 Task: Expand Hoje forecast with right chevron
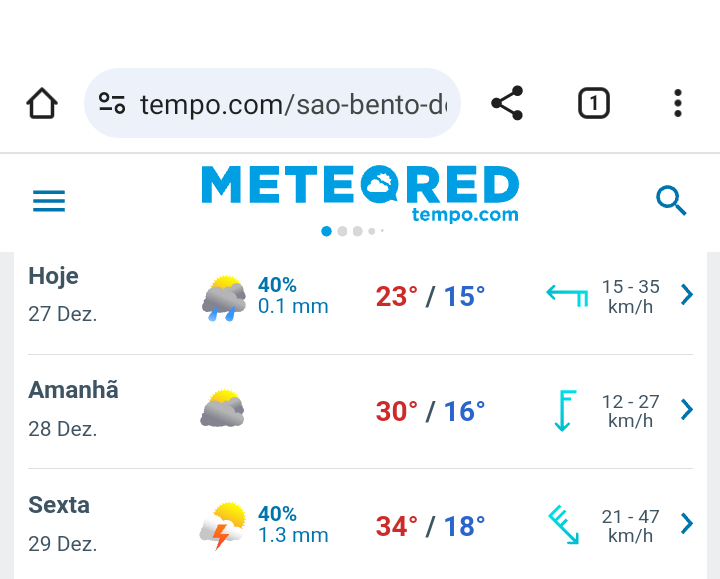click(x=687, y=294)
